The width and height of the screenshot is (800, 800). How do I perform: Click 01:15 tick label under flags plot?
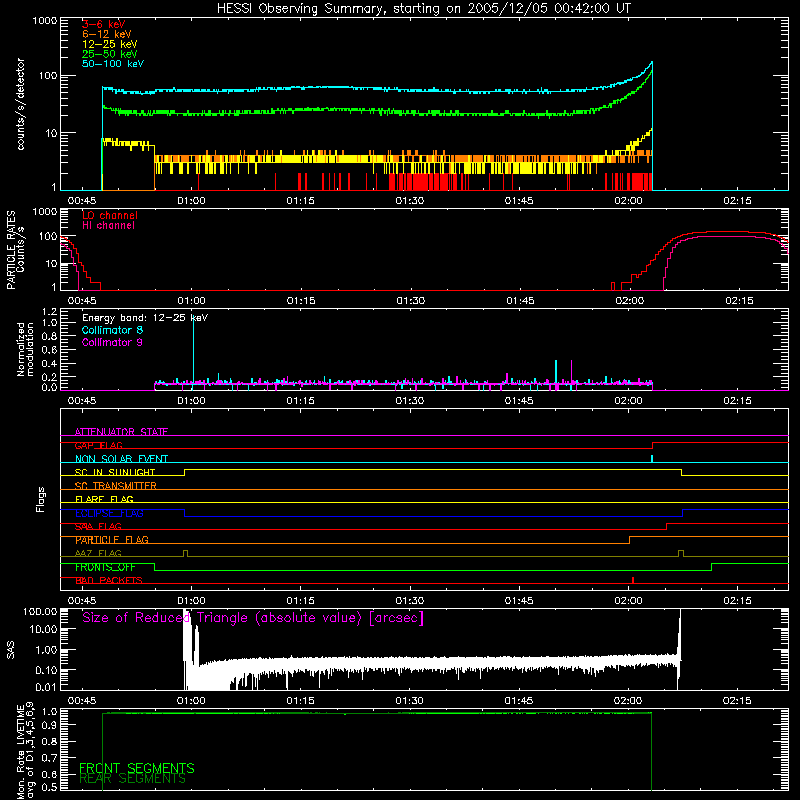[x=301, y=601]
